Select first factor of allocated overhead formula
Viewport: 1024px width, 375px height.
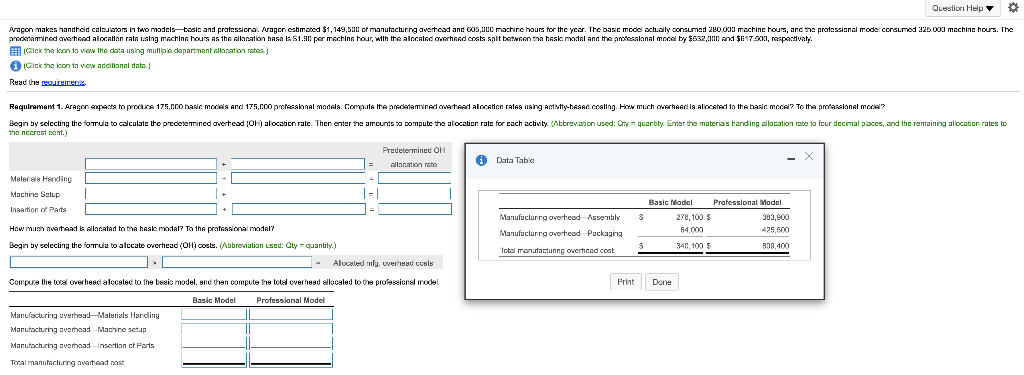pos(79,262)
